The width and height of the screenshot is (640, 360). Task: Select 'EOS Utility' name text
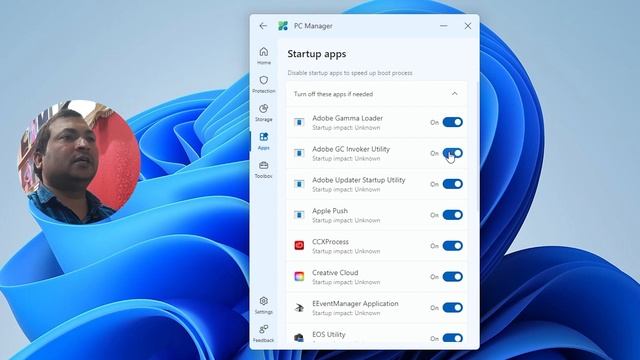(329, 334)
